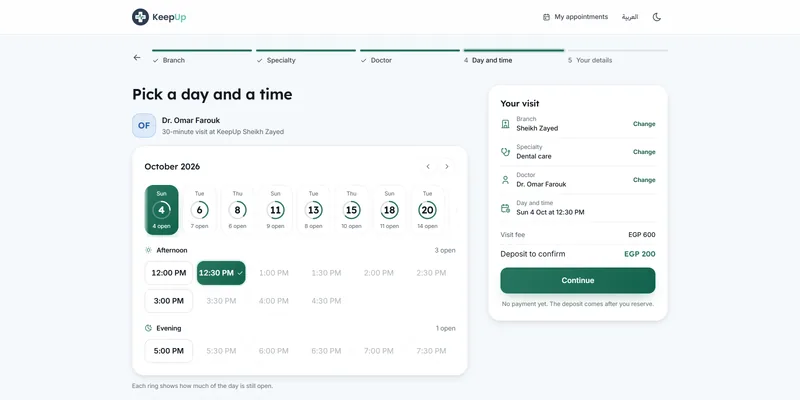This screenshot has width=800, height=400.
Task: Click the unavailable 7:00 PM slot
Action: pos(379,351)
